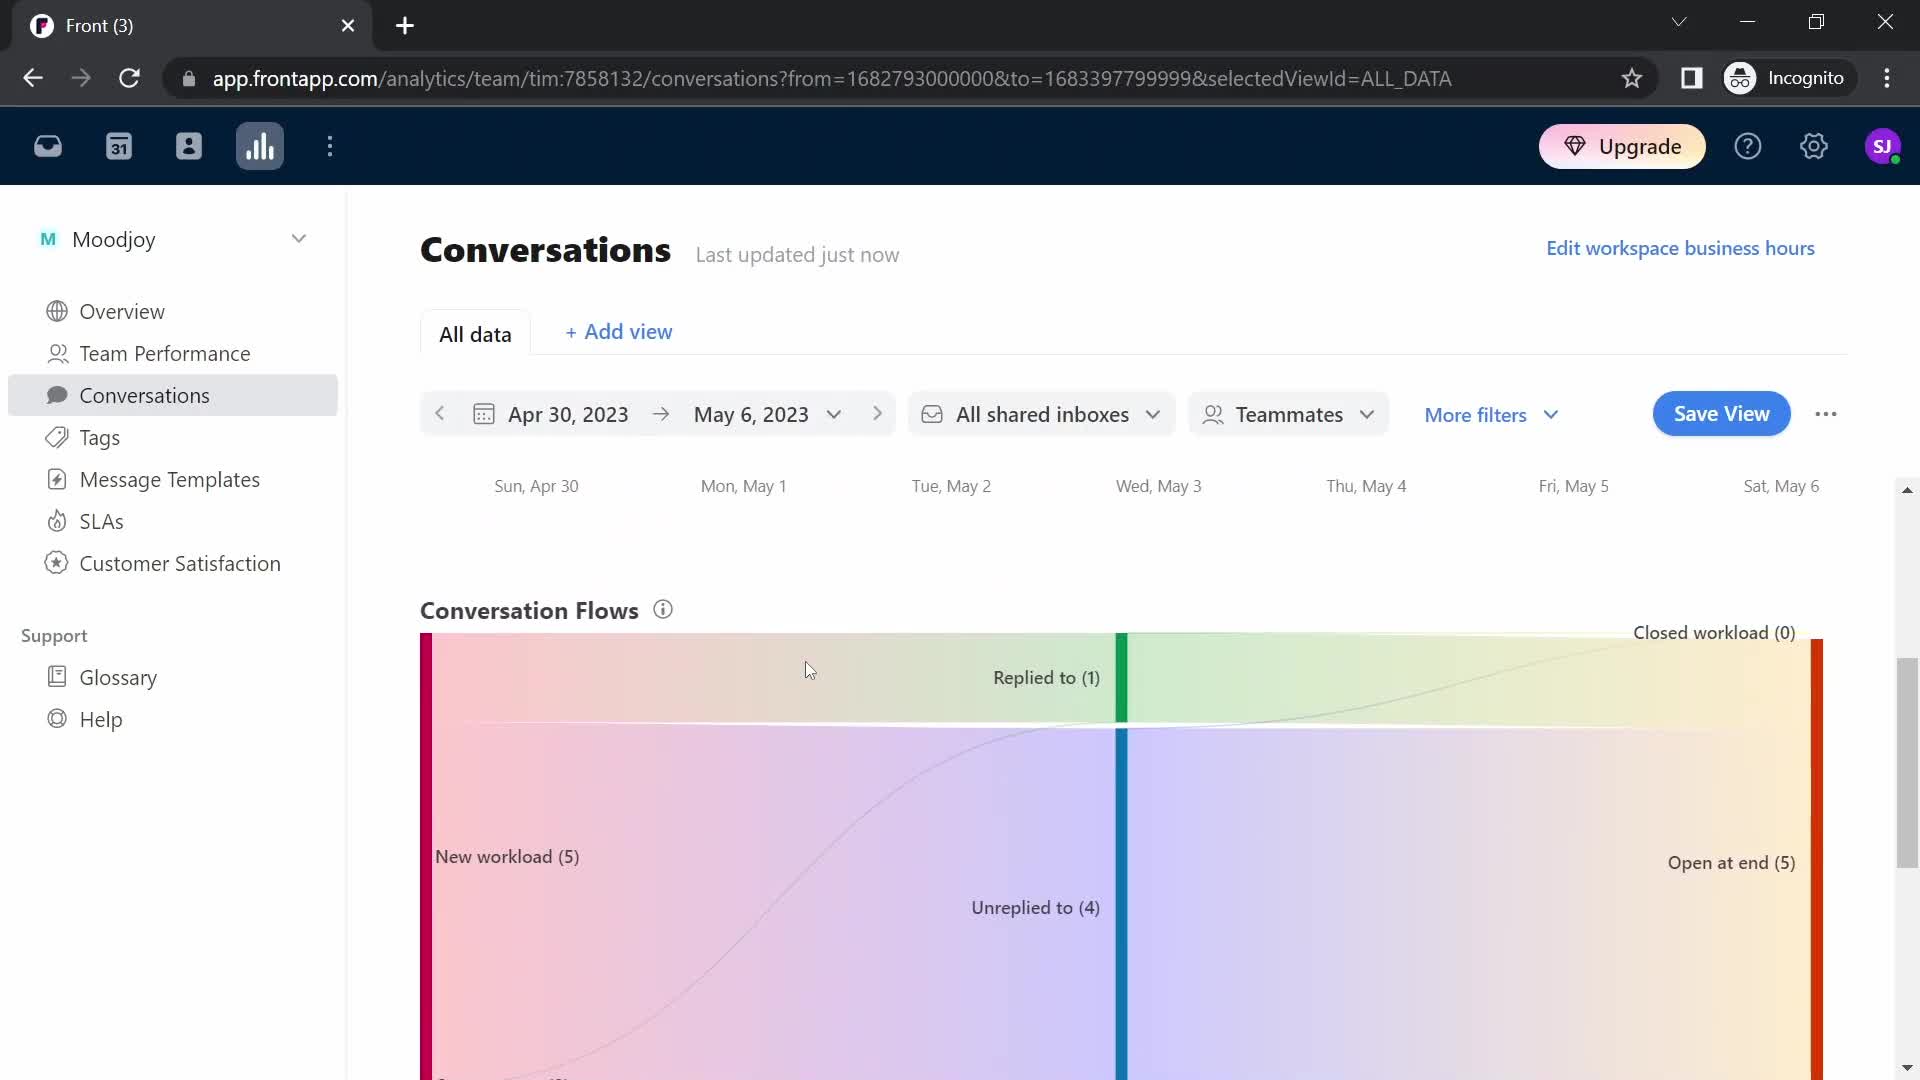This screenshot has width=1920, height=1080.
Task: Toggle the Moodjoy workspace expander
Action: coord(298,240)
